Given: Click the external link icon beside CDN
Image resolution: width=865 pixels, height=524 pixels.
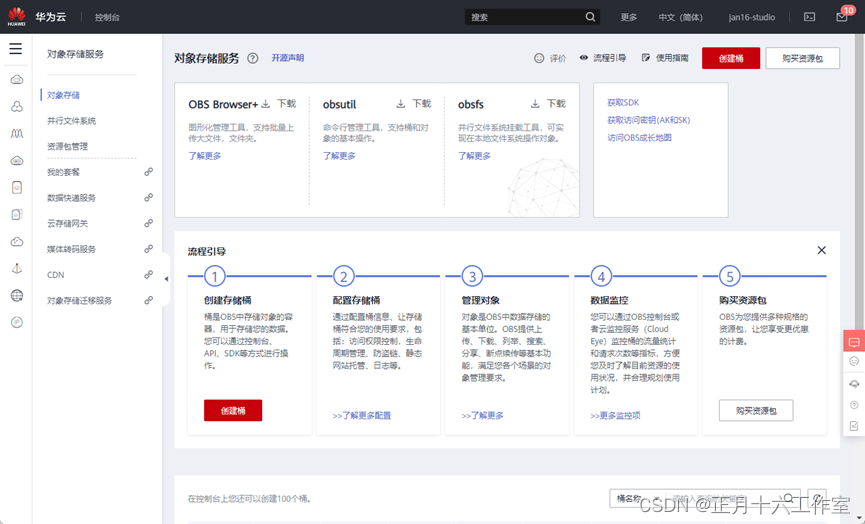Looking at the screenshot, I should [x=148, y=275].
